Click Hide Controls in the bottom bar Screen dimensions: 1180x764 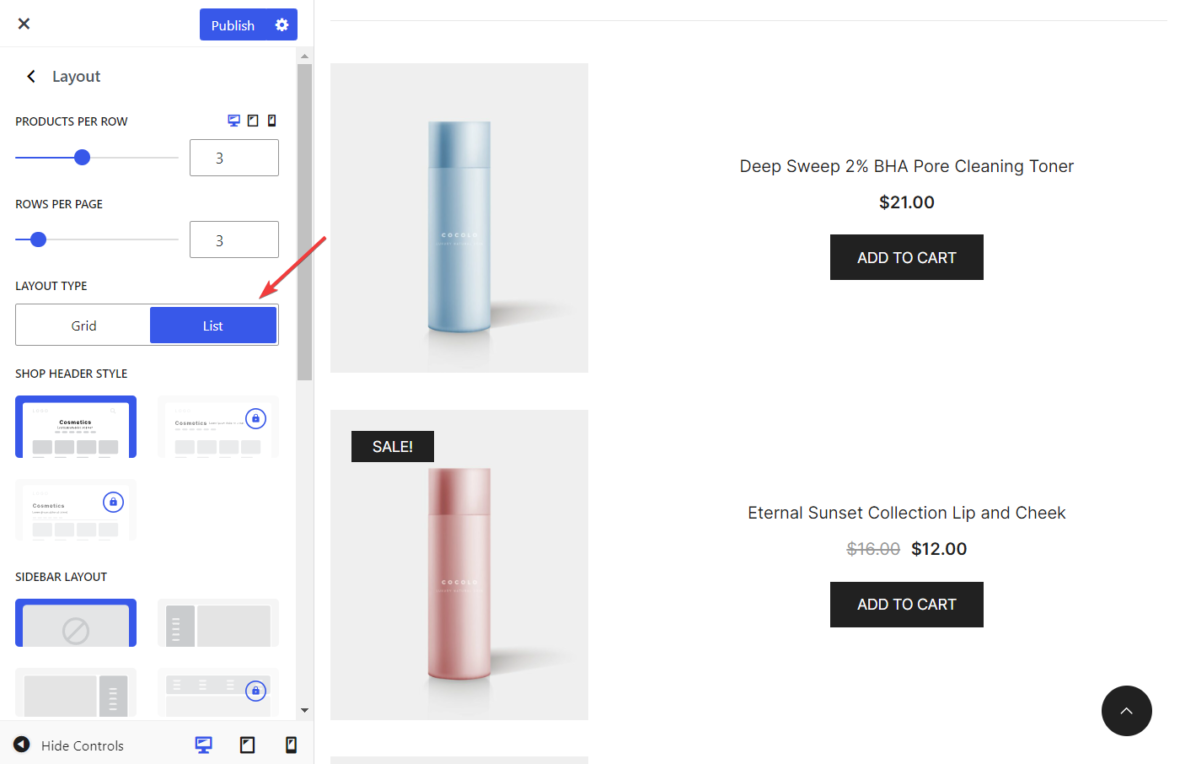click(82, 745)
